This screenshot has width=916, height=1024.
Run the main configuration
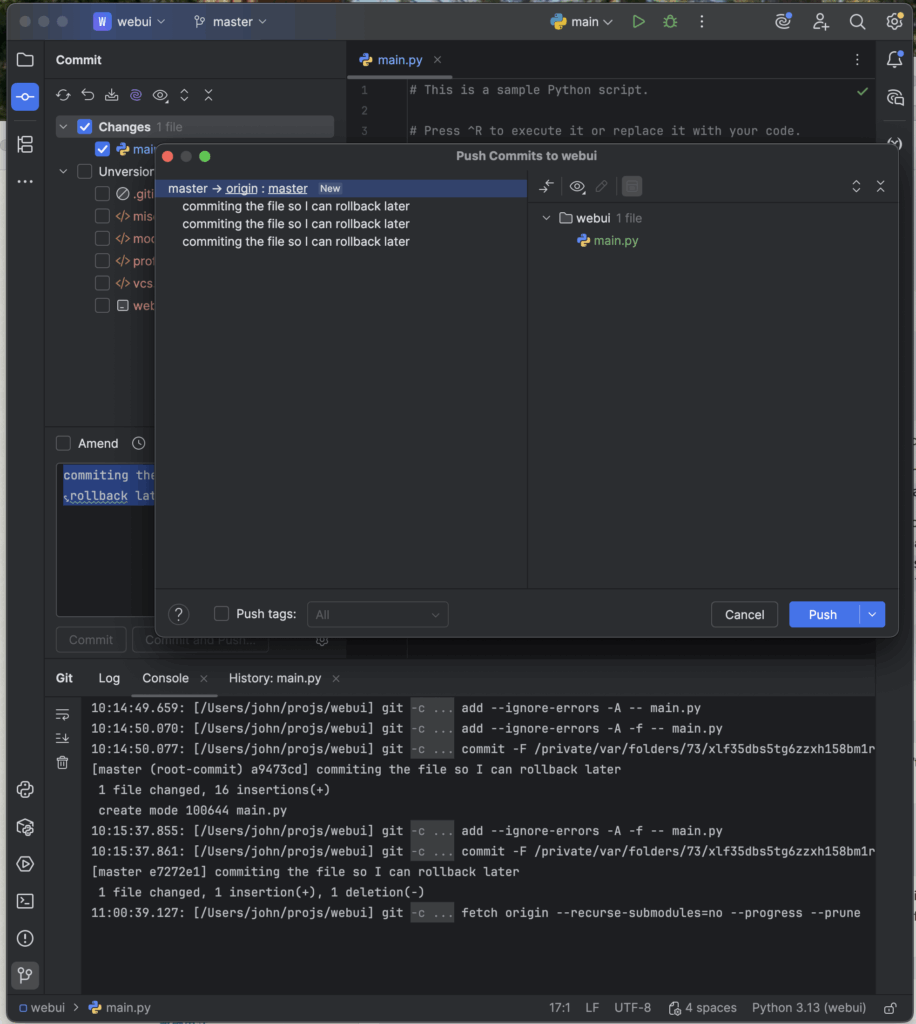pyautogui.click(x=639, y=22)
